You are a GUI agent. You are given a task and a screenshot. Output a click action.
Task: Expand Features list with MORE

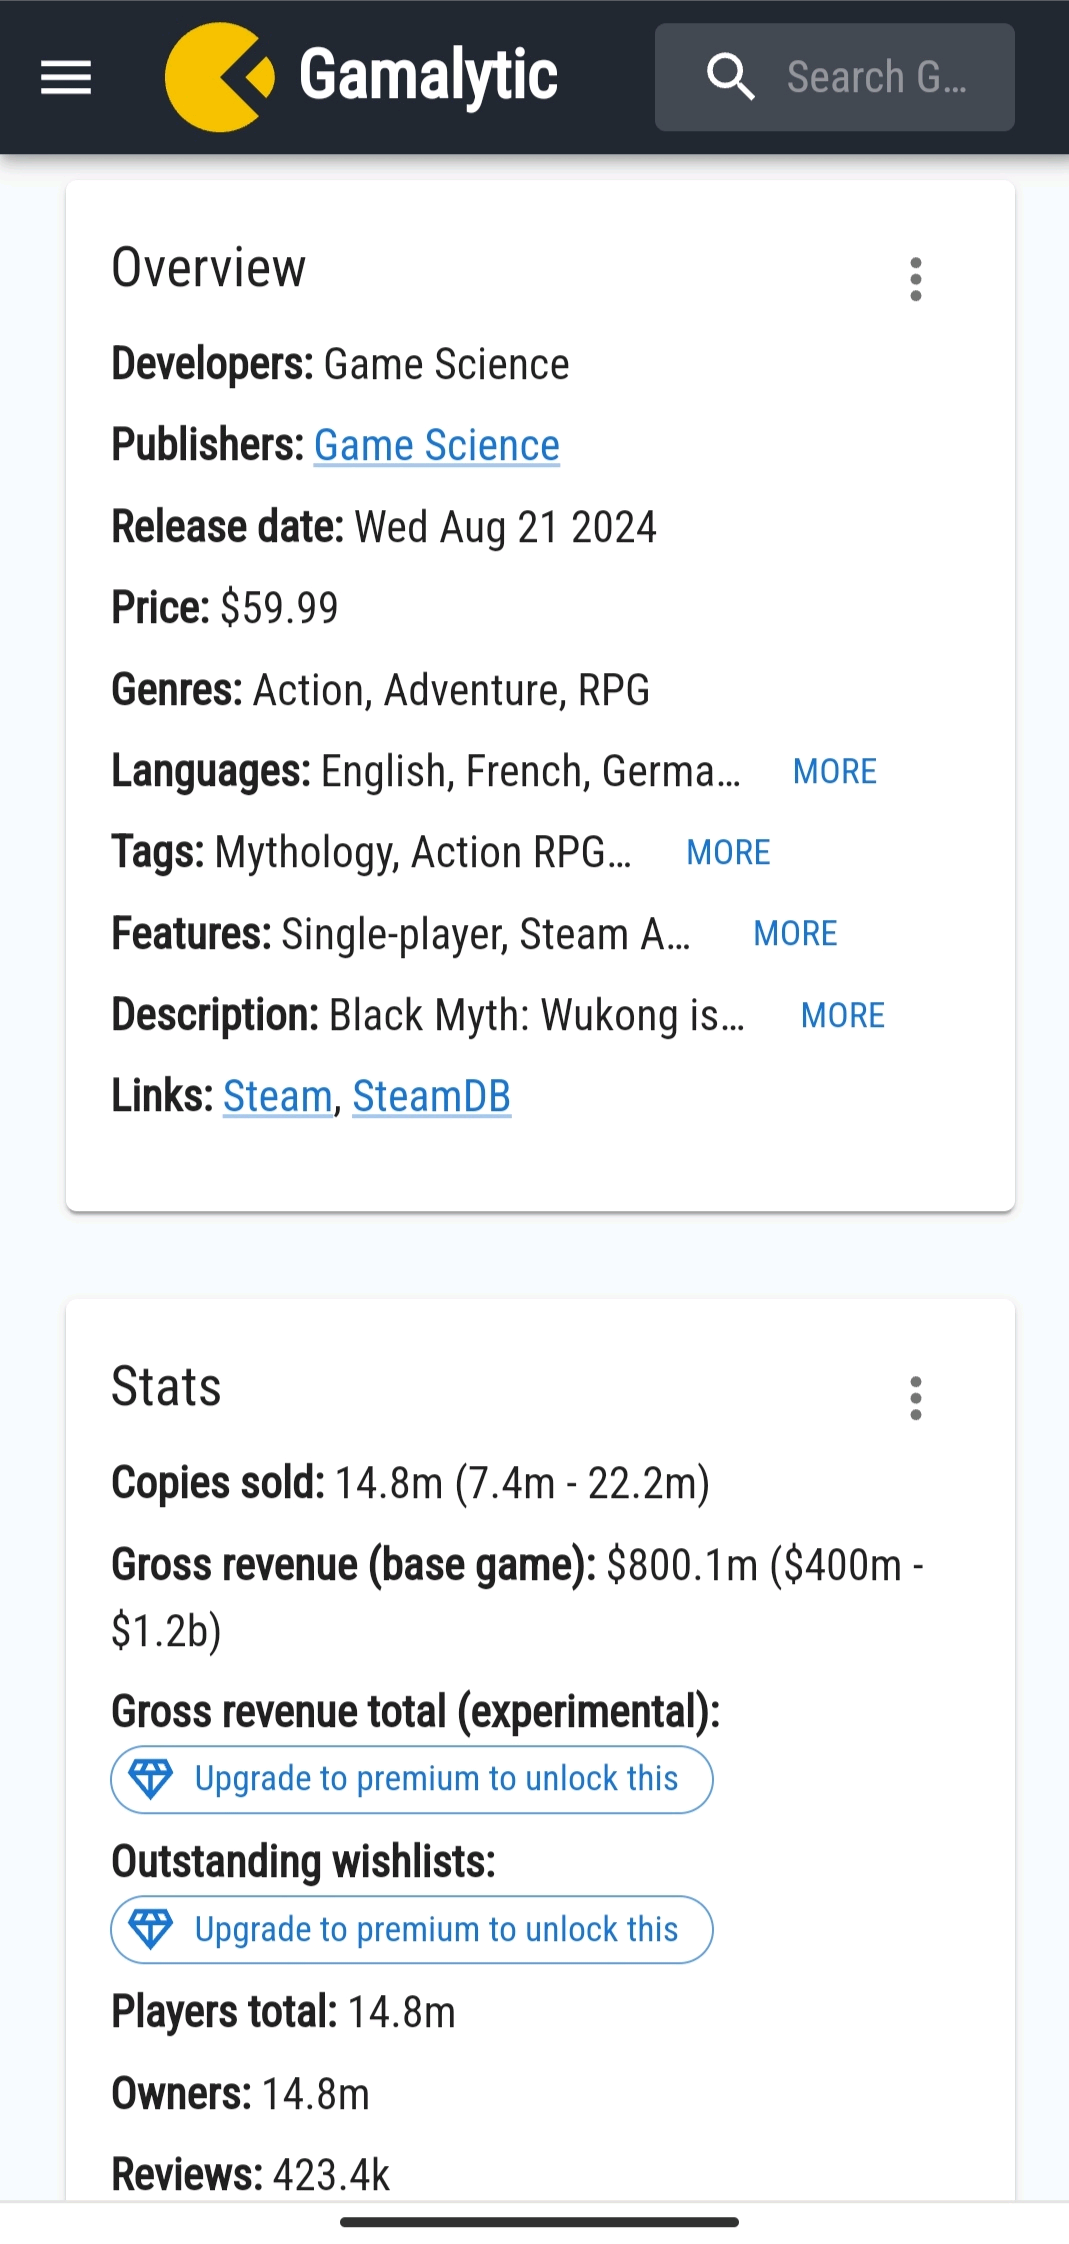tap(795, 933)
